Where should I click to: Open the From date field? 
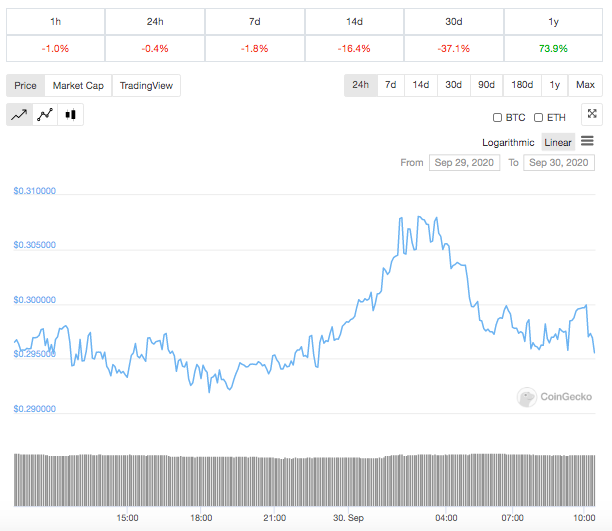pyautogui.click(x=463, y=163)
